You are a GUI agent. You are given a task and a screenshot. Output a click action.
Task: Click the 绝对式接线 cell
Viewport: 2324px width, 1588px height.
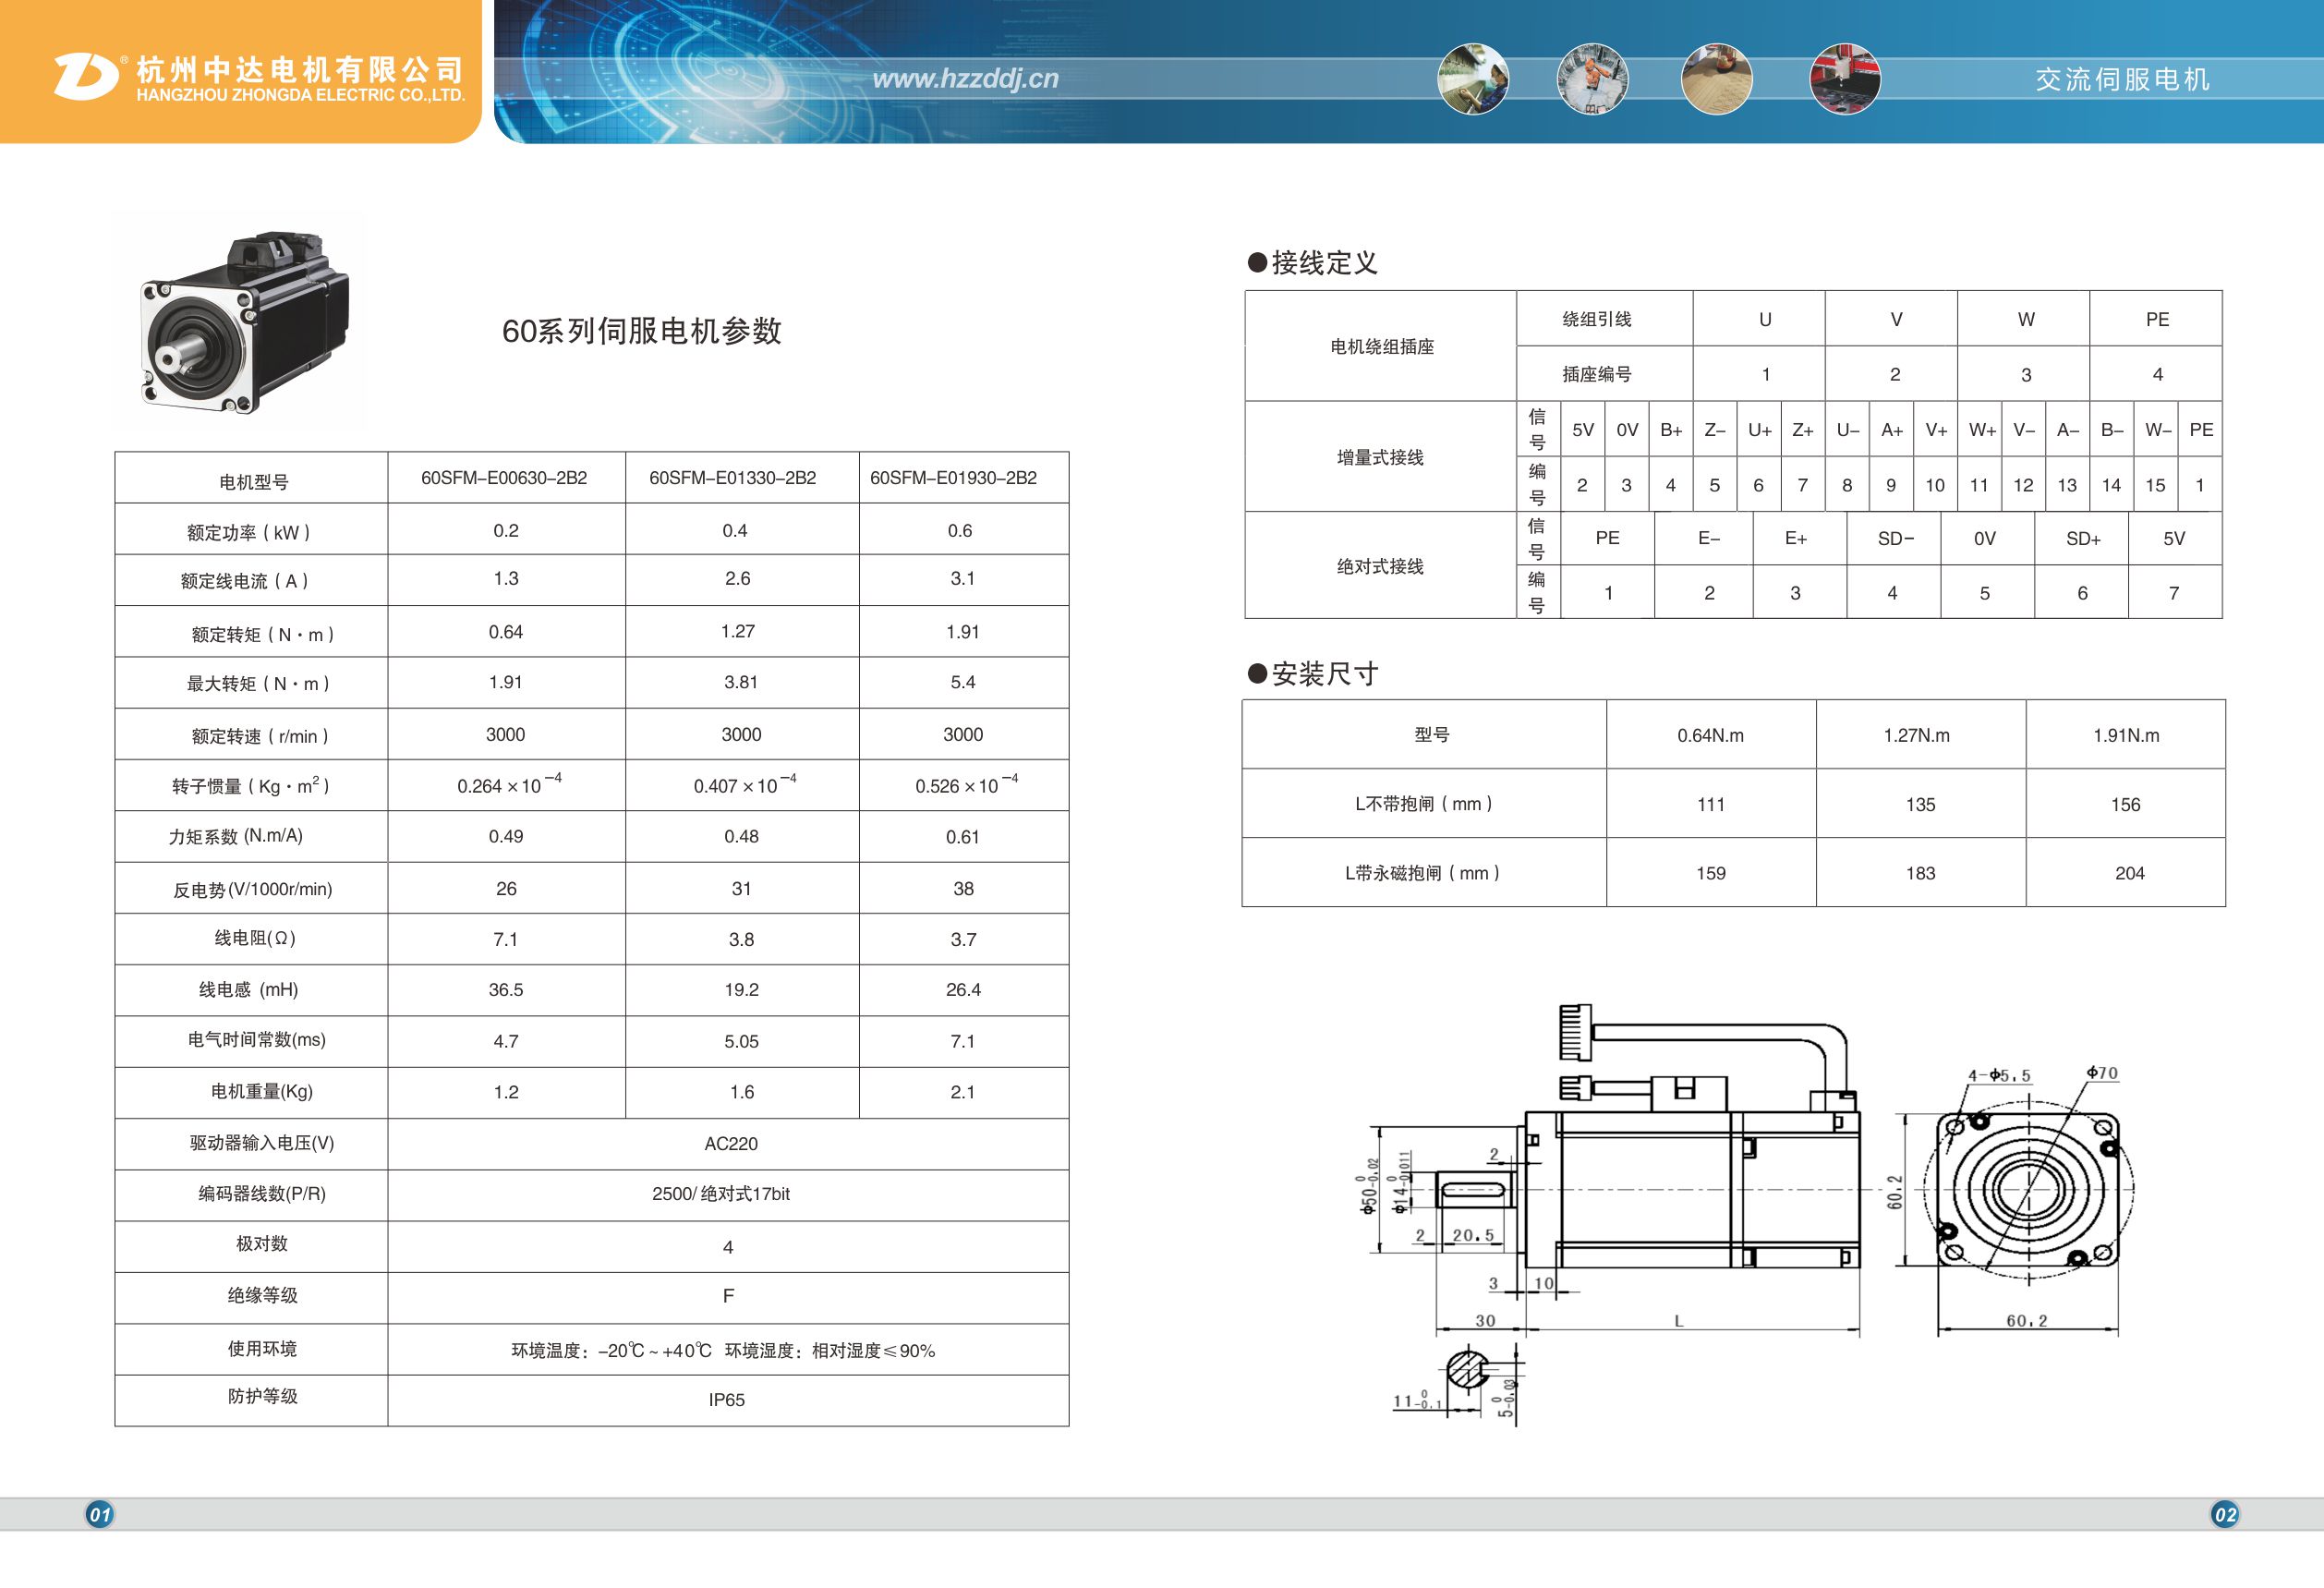coord(1381,566)
